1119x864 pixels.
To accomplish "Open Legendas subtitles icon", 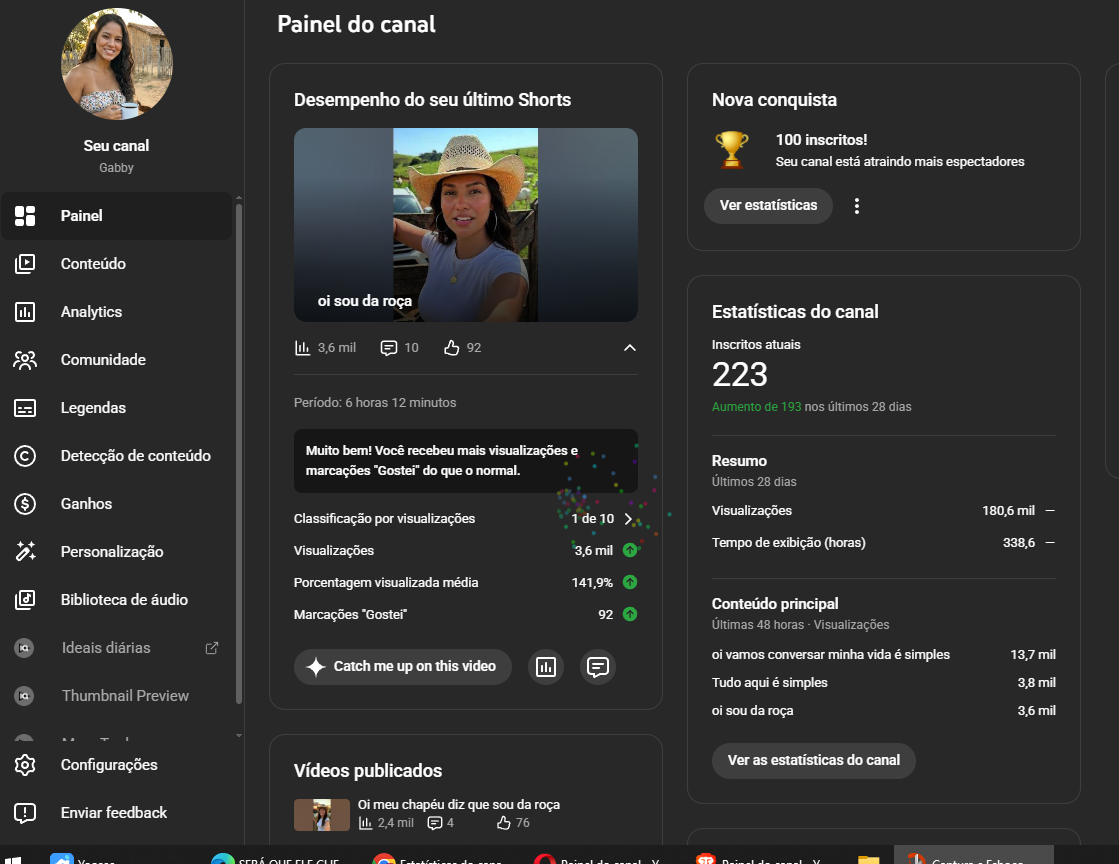I will tap(25, 408).
